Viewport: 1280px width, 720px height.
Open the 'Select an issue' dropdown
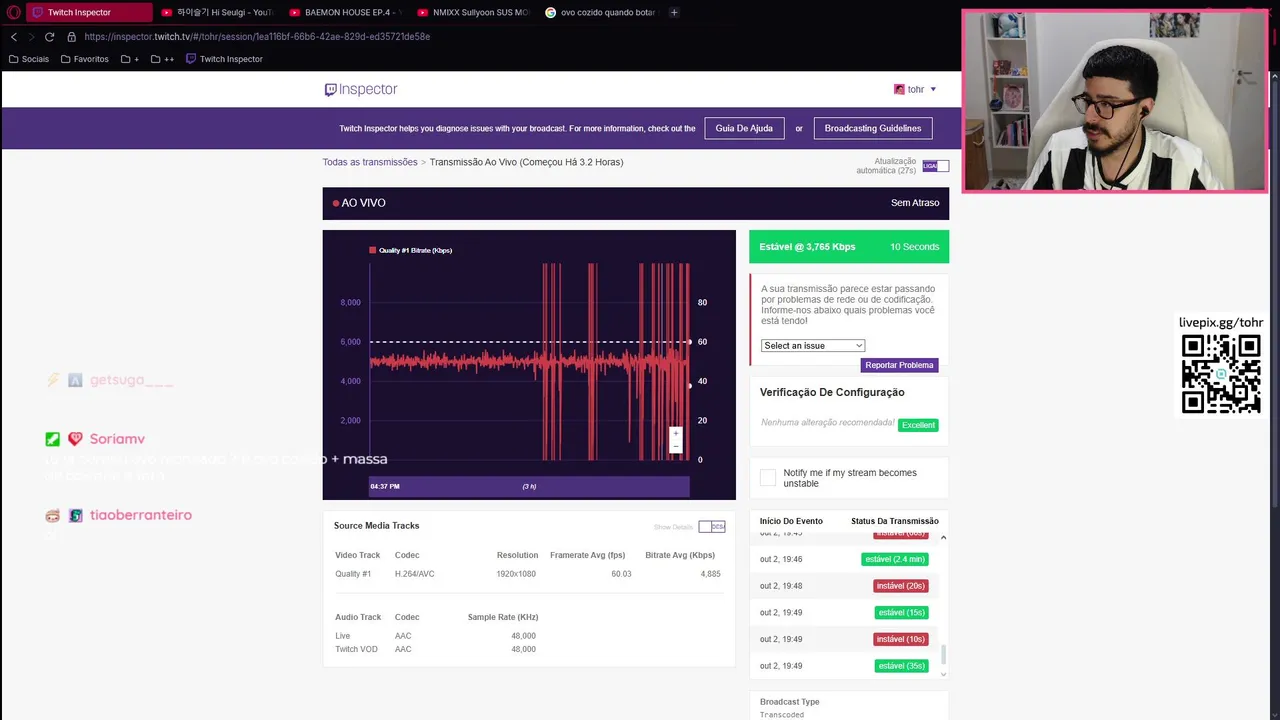tap(812, 345)
